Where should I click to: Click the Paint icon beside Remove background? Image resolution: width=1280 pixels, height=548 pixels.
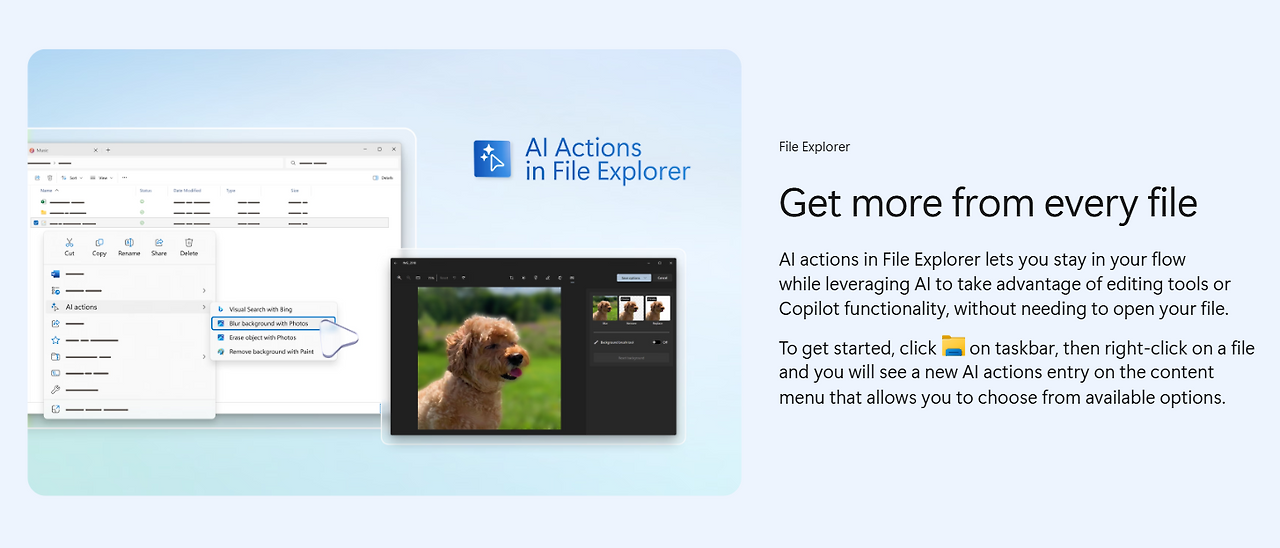pyautogui.click(x=221, y=352)
